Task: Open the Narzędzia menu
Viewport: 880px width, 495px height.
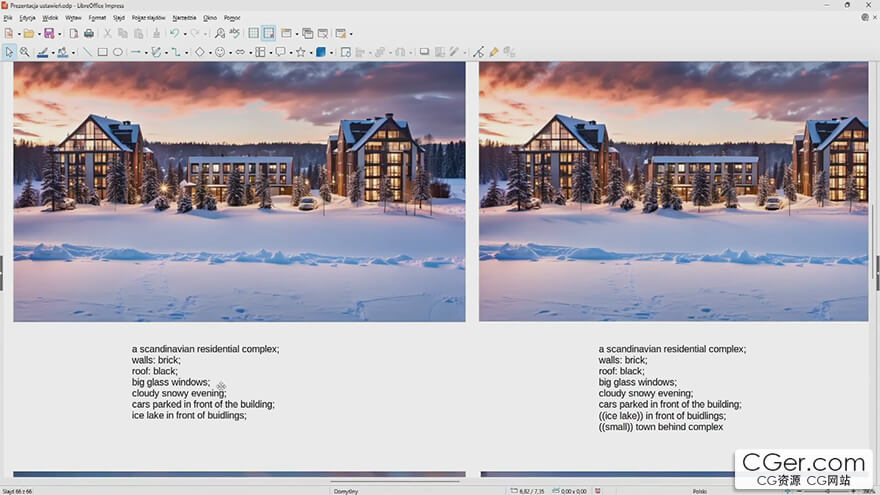Action: point(184,17)
